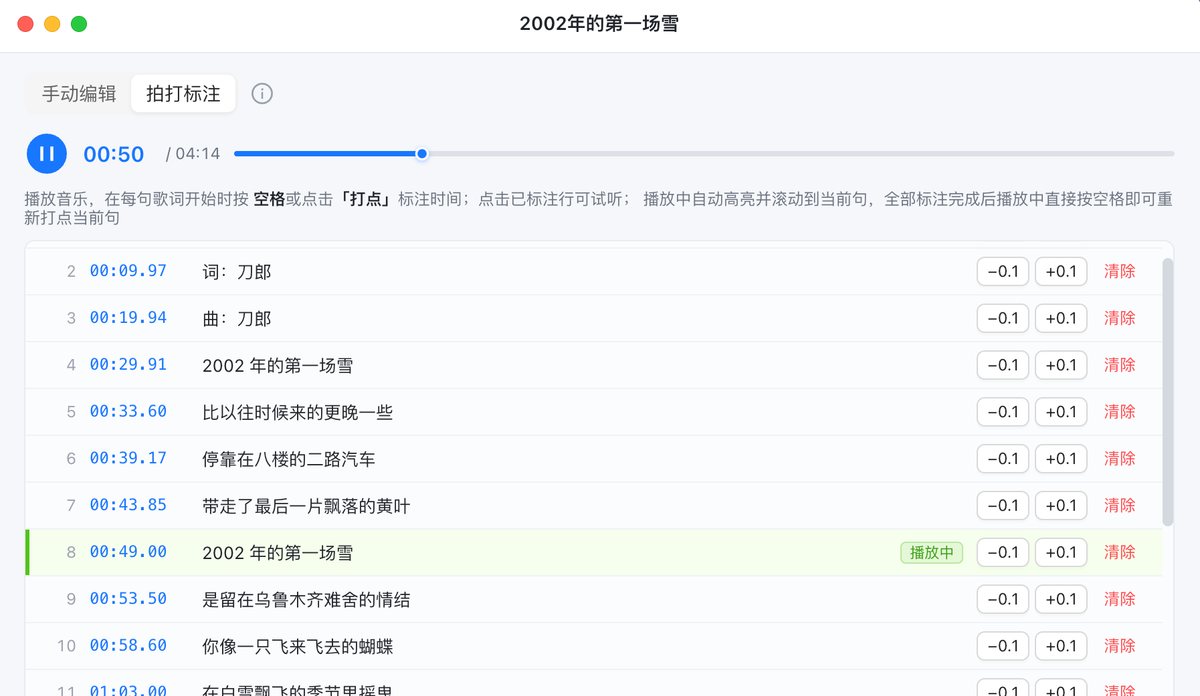The height and width of the screenshot is (696, 1200).
Task: Click timestamp 00:39.17
Action: coord(128,459)
